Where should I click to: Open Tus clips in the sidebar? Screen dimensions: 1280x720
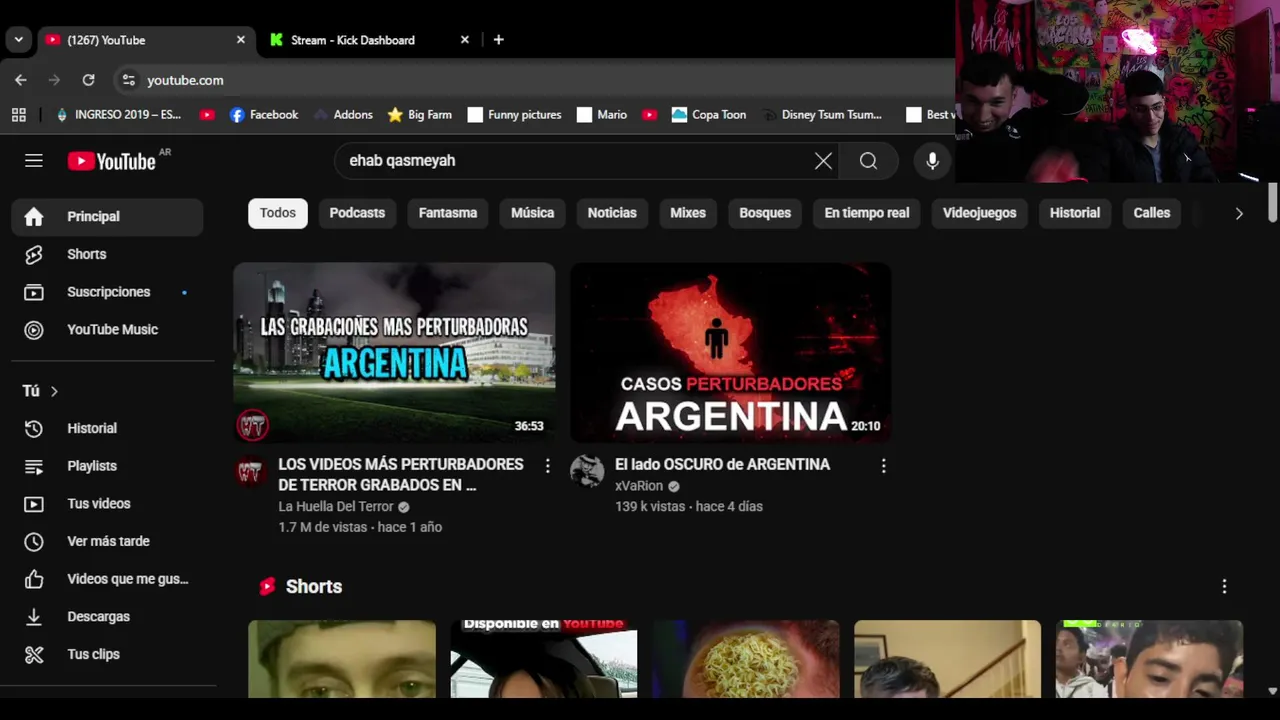point(107,654)
